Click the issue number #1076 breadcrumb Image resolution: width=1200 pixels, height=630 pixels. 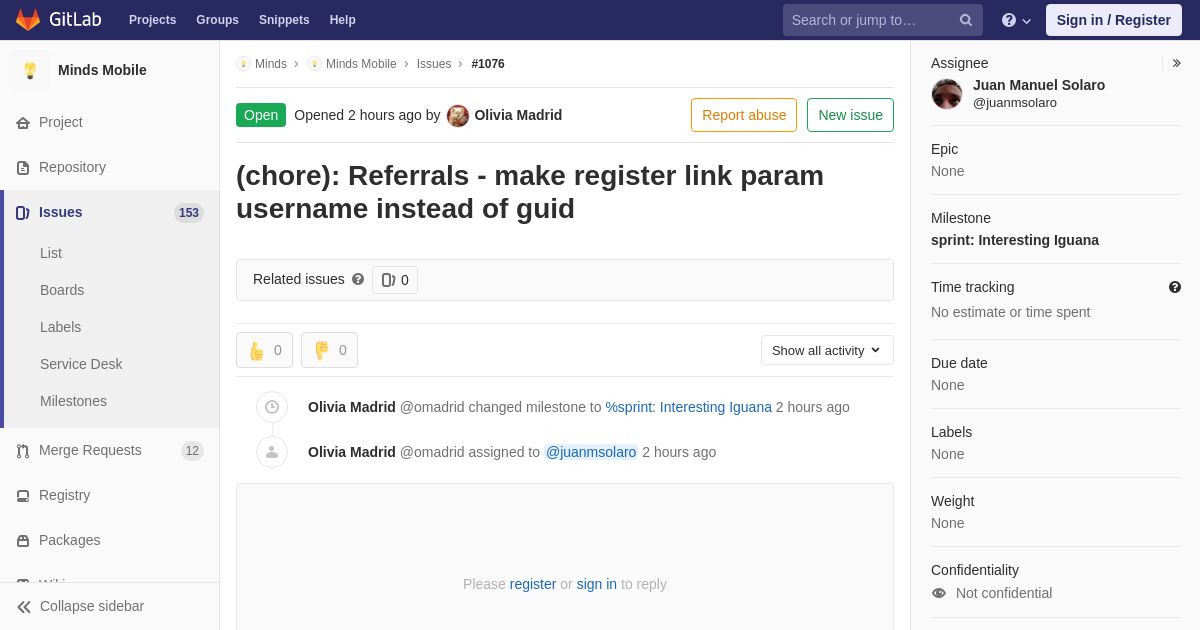pos(488,64)
